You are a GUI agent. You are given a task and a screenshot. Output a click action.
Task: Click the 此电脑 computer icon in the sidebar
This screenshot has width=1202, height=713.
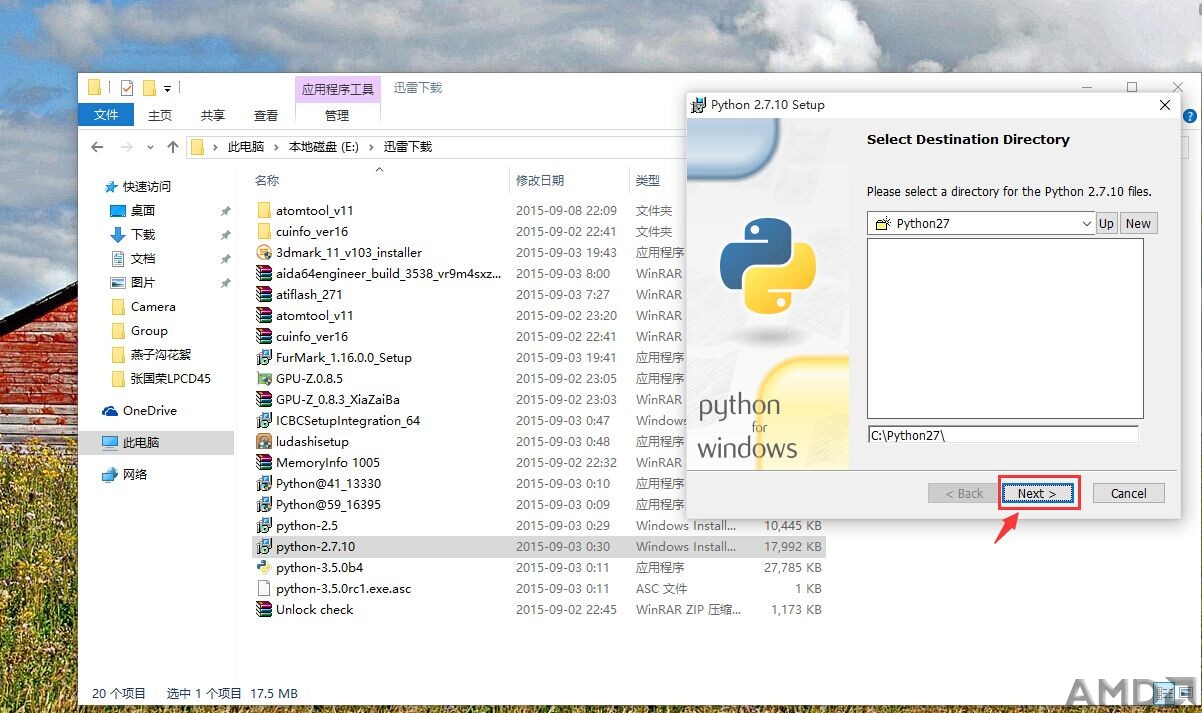[110, 442]
